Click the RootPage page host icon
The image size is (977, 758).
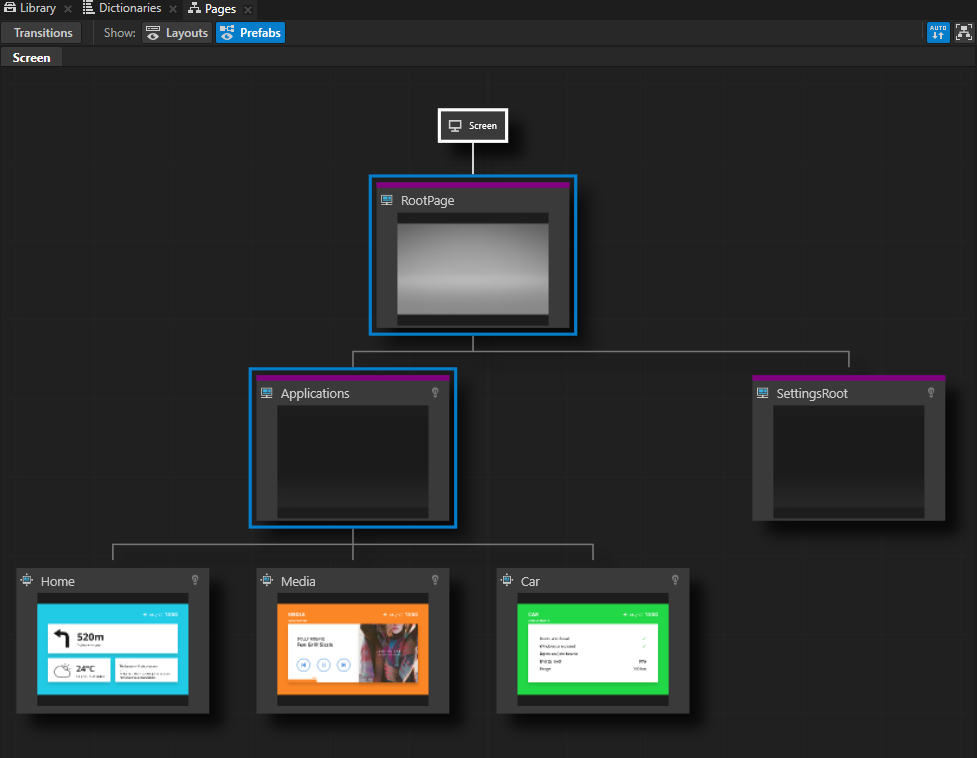pos(387,201)
